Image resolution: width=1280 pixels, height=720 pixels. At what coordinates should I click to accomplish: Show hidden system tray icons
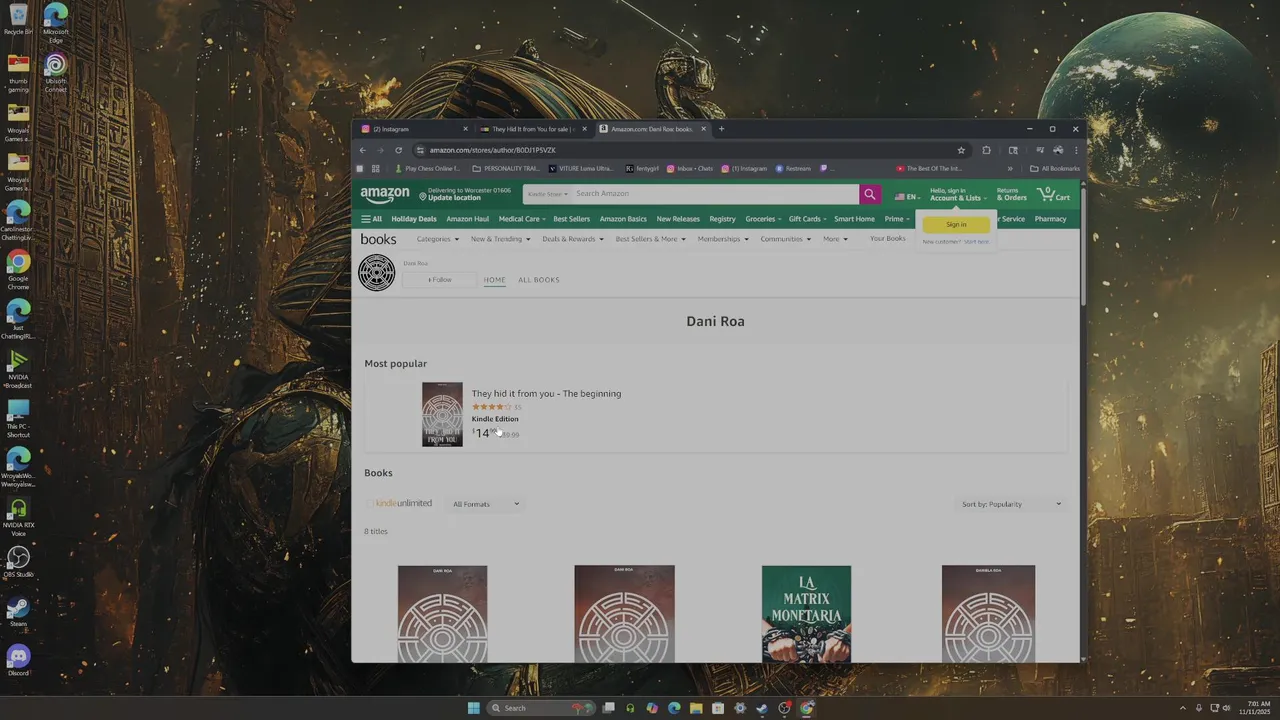pos(1183,708)
